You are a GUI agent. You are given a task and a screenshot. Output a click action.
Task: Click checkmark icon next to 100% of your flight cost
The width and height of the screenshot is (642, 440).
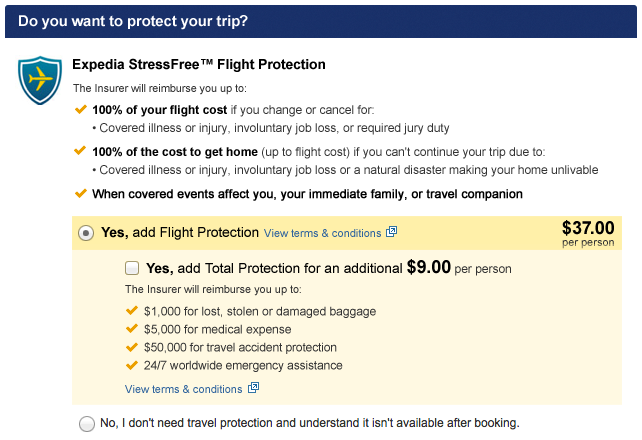[x=81, y=108]
